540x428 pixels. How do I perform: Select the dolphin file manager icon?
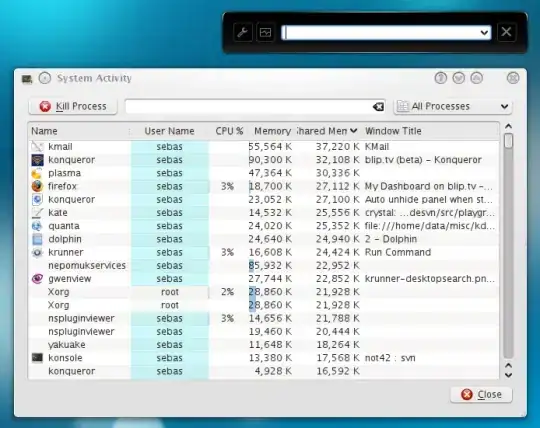[37, 239]
